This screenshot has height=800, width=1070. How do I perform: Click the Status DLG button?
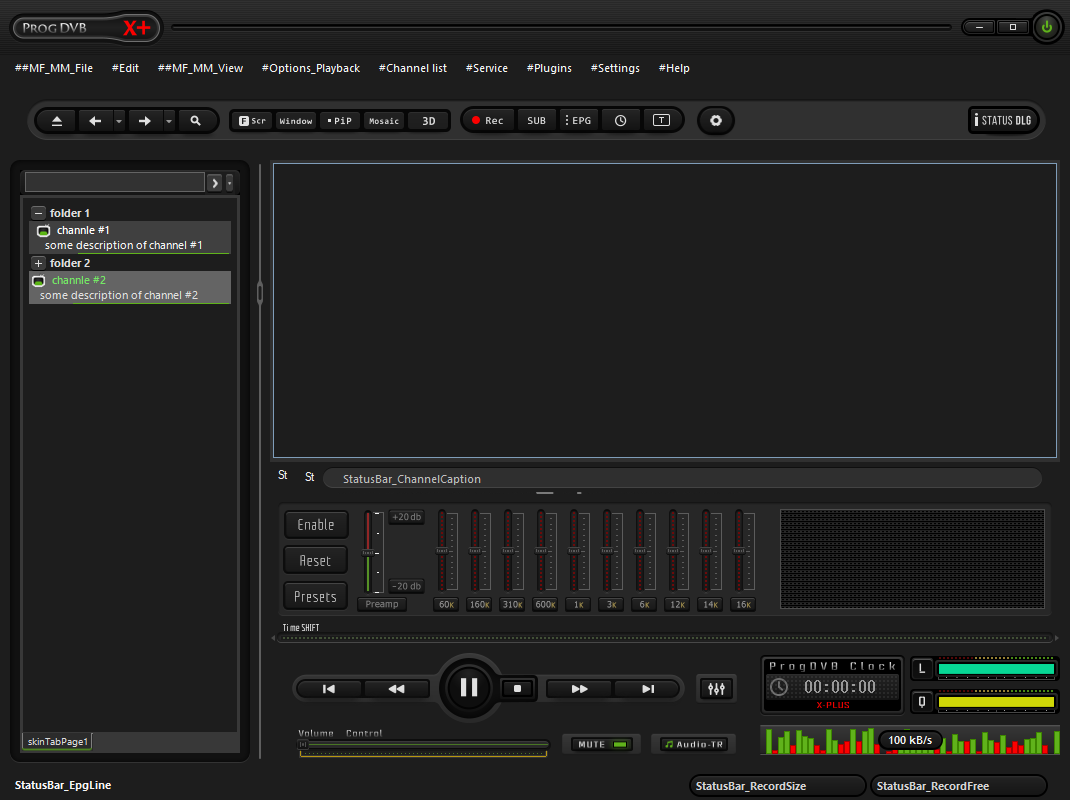click(x=1004, y=121)
